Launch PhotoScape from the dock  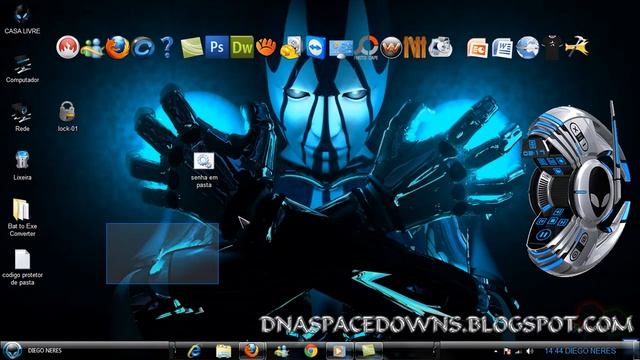tap(366, 48)
